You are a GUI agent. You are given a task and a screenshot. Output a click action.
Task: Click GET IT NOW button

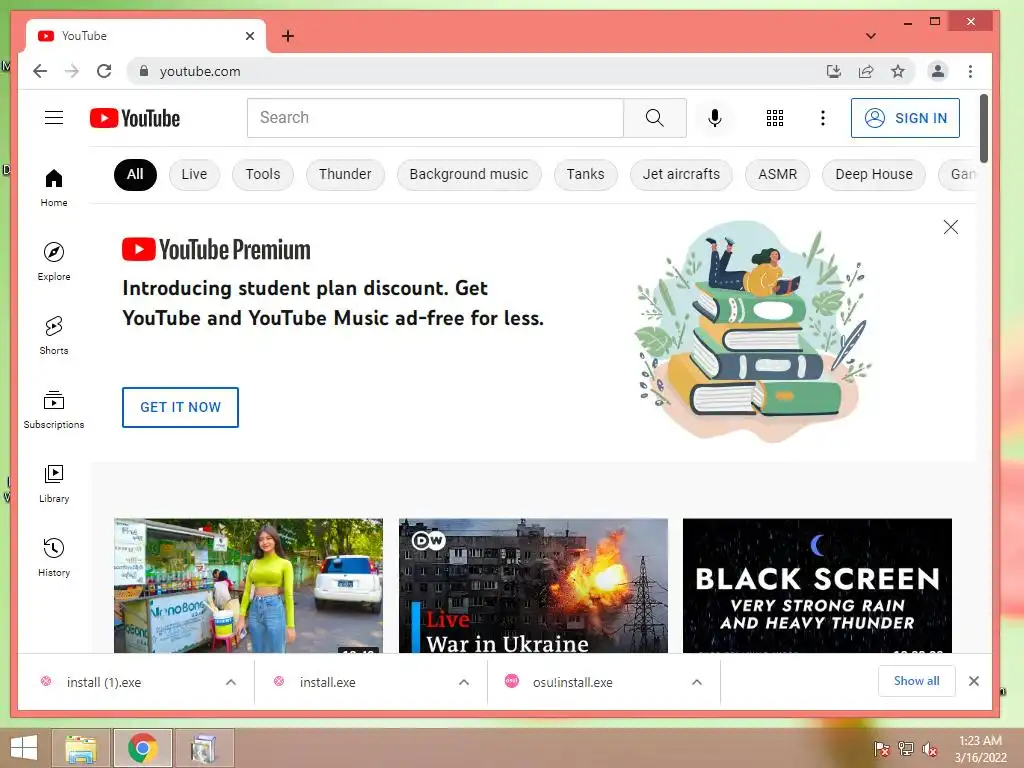point(180,407)
